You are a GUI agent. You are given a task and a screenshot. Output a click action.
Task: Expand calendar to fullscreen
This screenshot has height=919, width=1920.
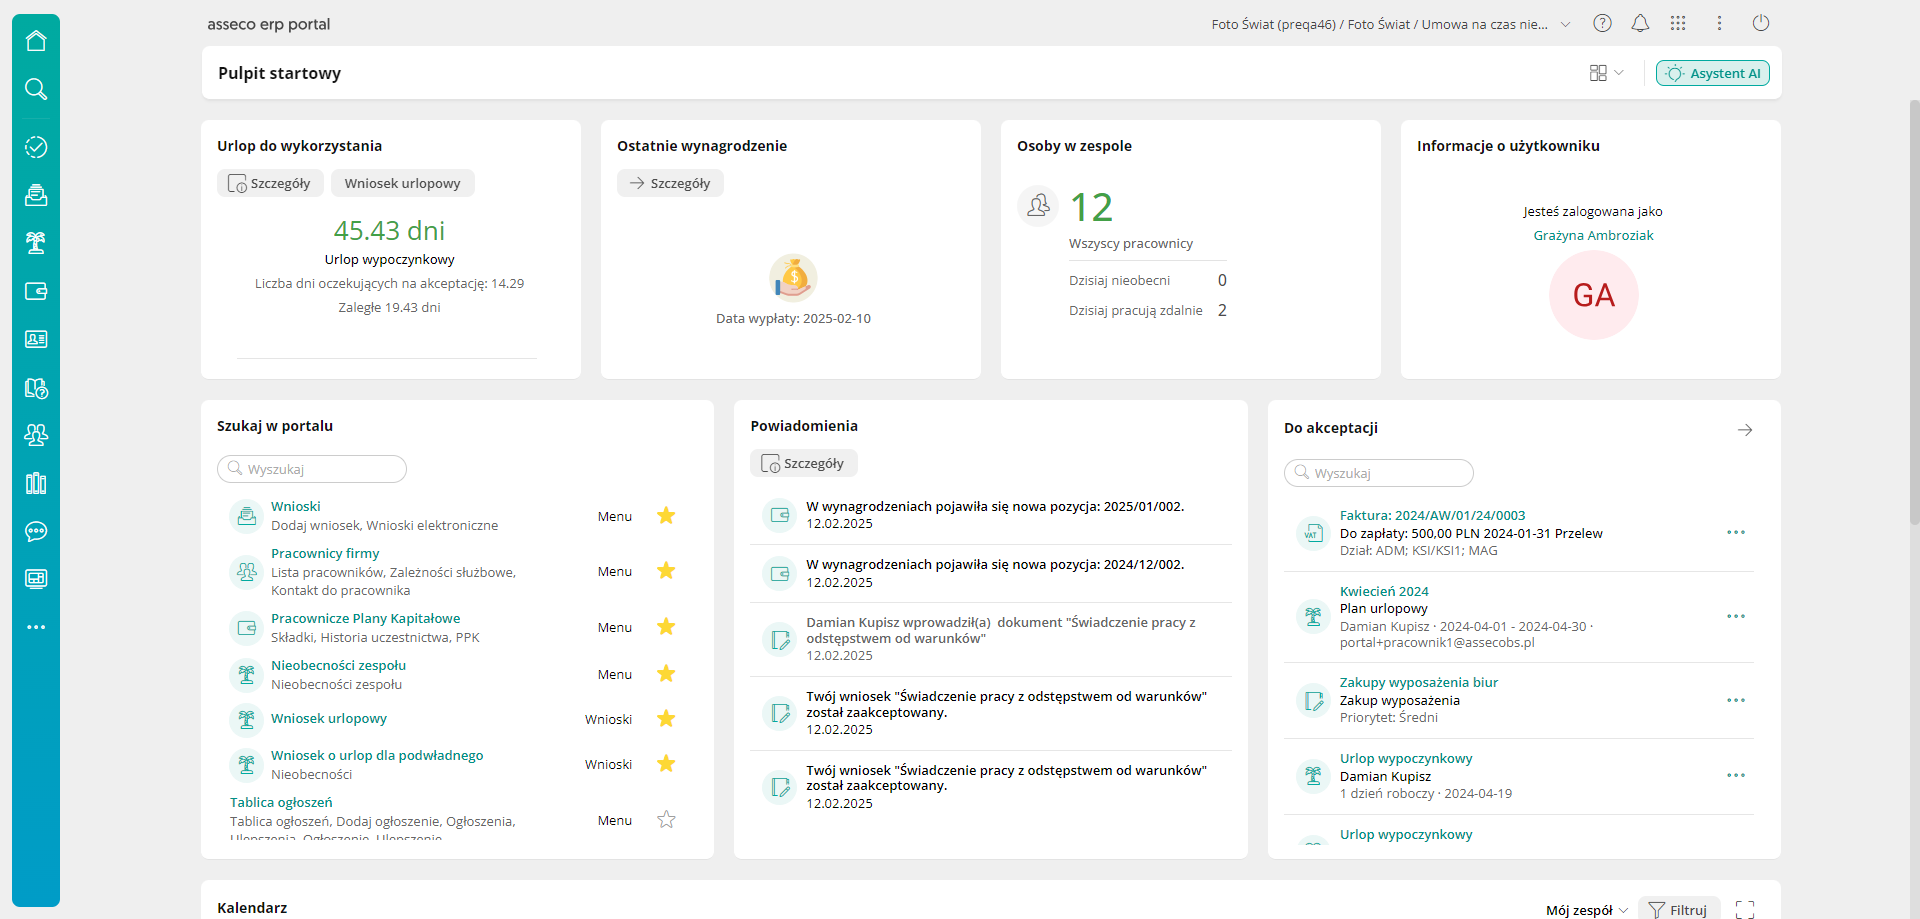click(1745, 909)
